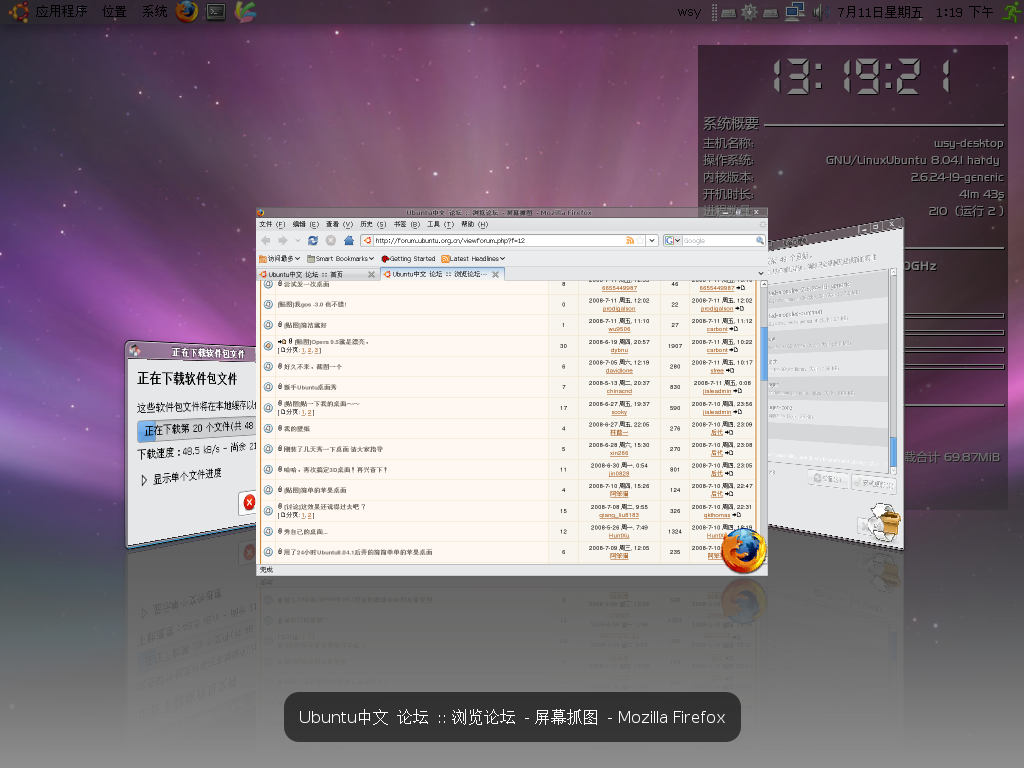Close the Ubuntu中文 论坛 首页 tab

click(x=372, y=274)
